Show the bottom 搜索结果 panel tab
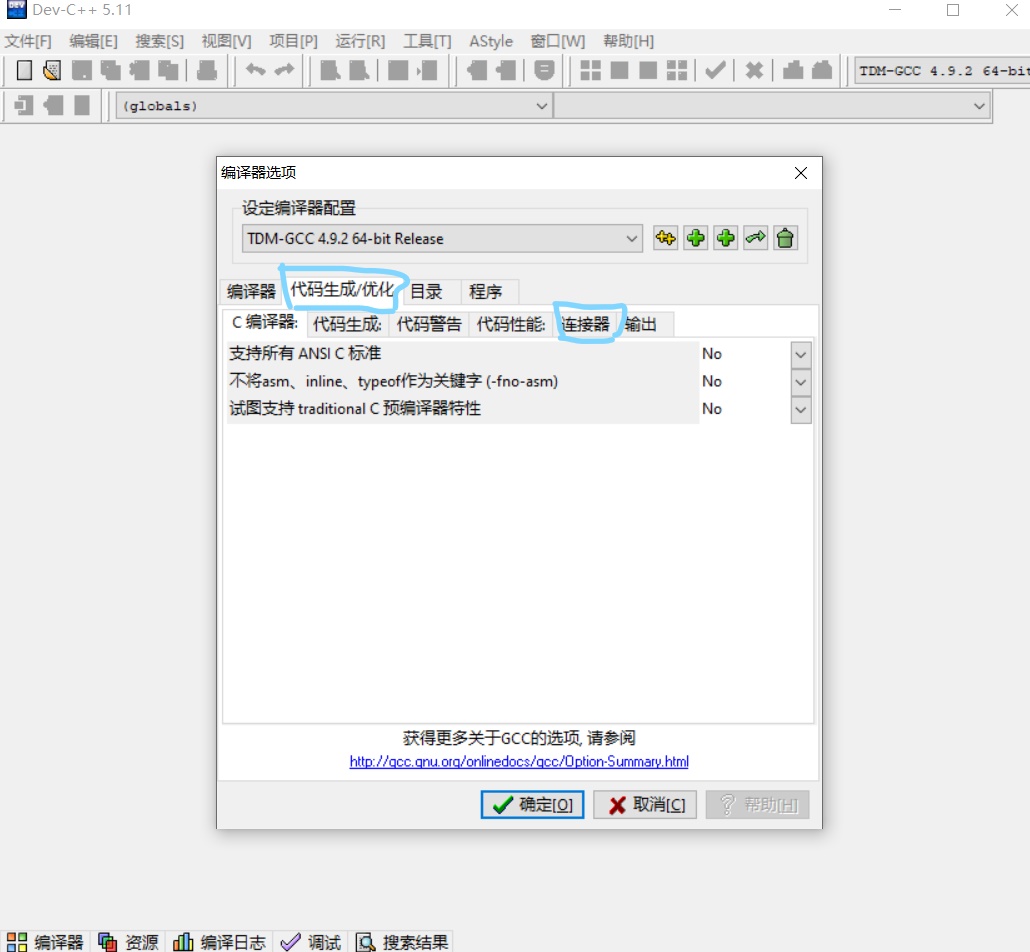Image resolution: width=1030 pixels, height=952 pixels. pyautogui.click(x=402, y=942)
